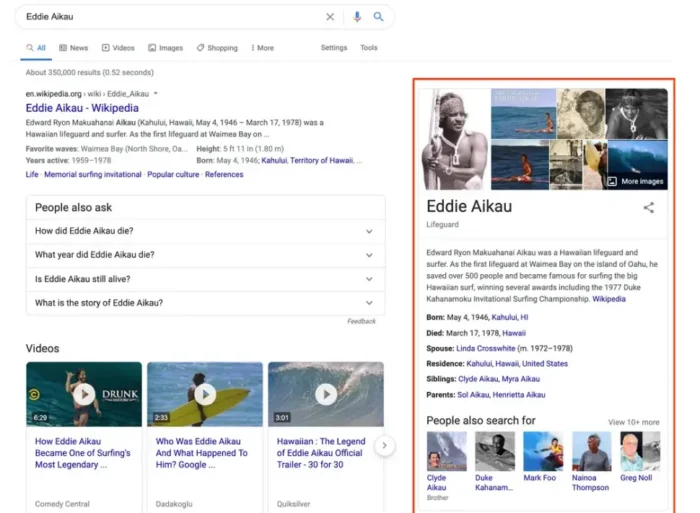The width and height of the screenshot is (700, 513).
Task: Open sibling Clyde Aikau link
Action: [478, 379]
